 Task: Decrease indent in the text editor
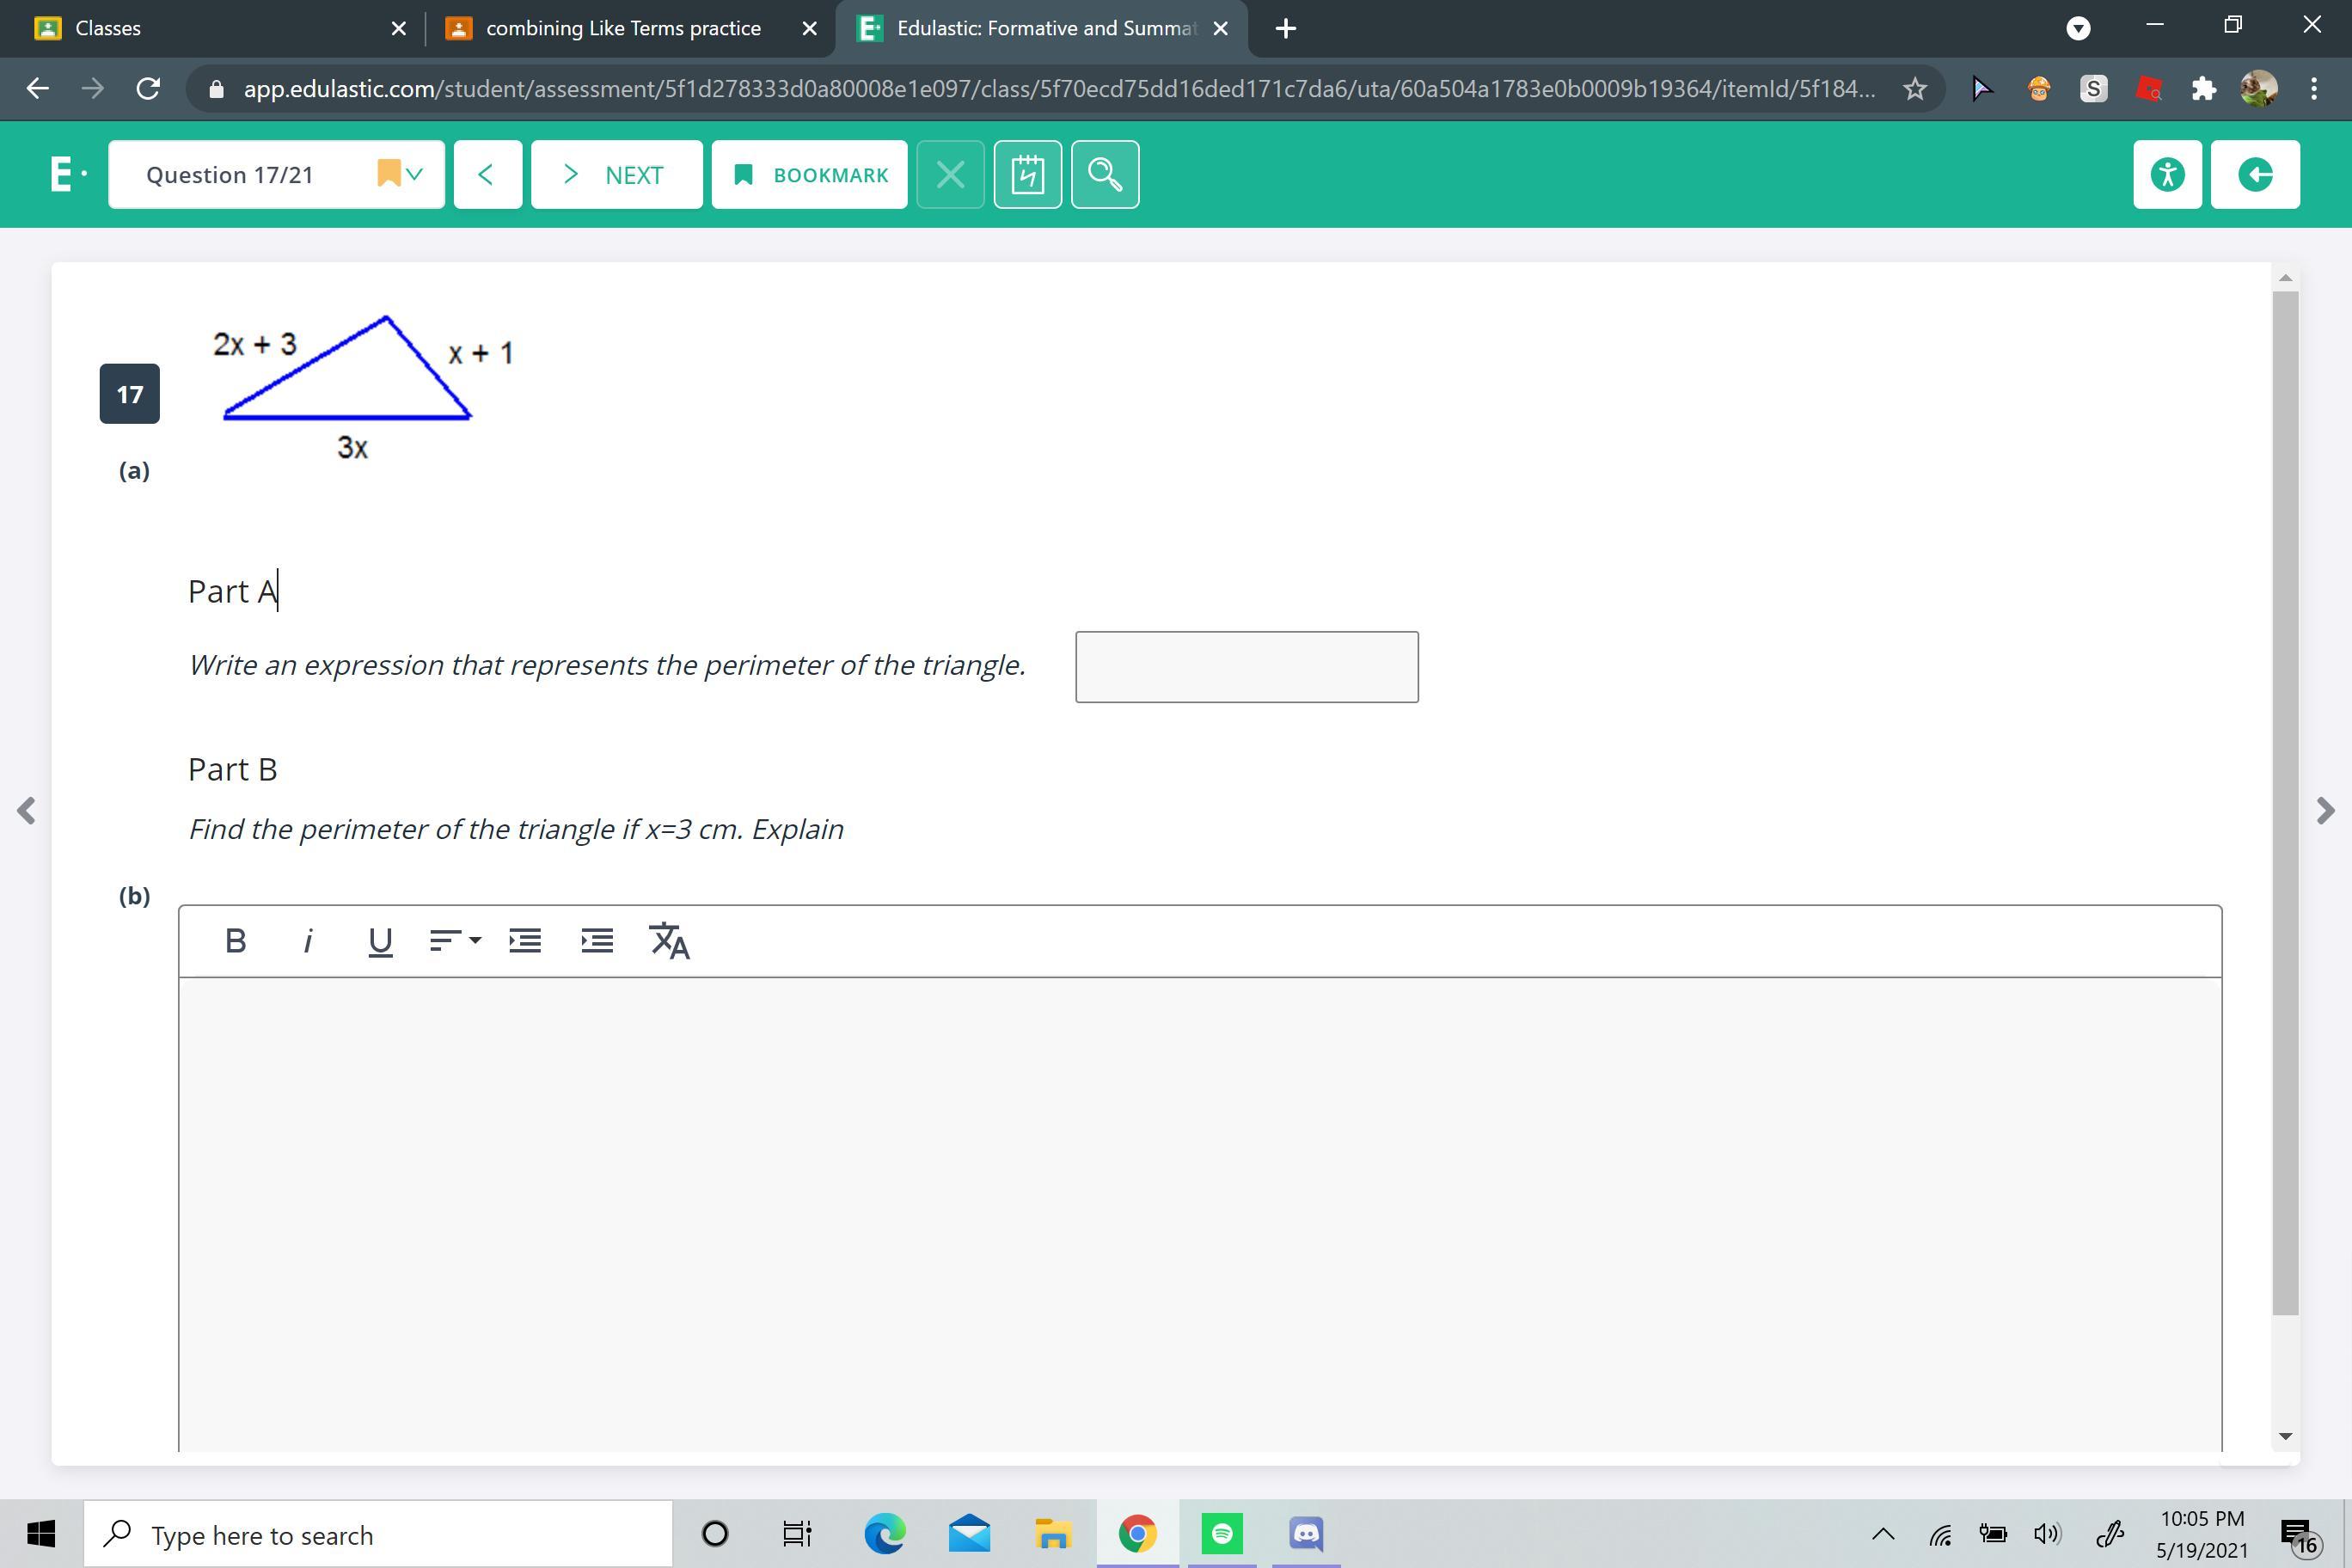(x=525, y=941)
